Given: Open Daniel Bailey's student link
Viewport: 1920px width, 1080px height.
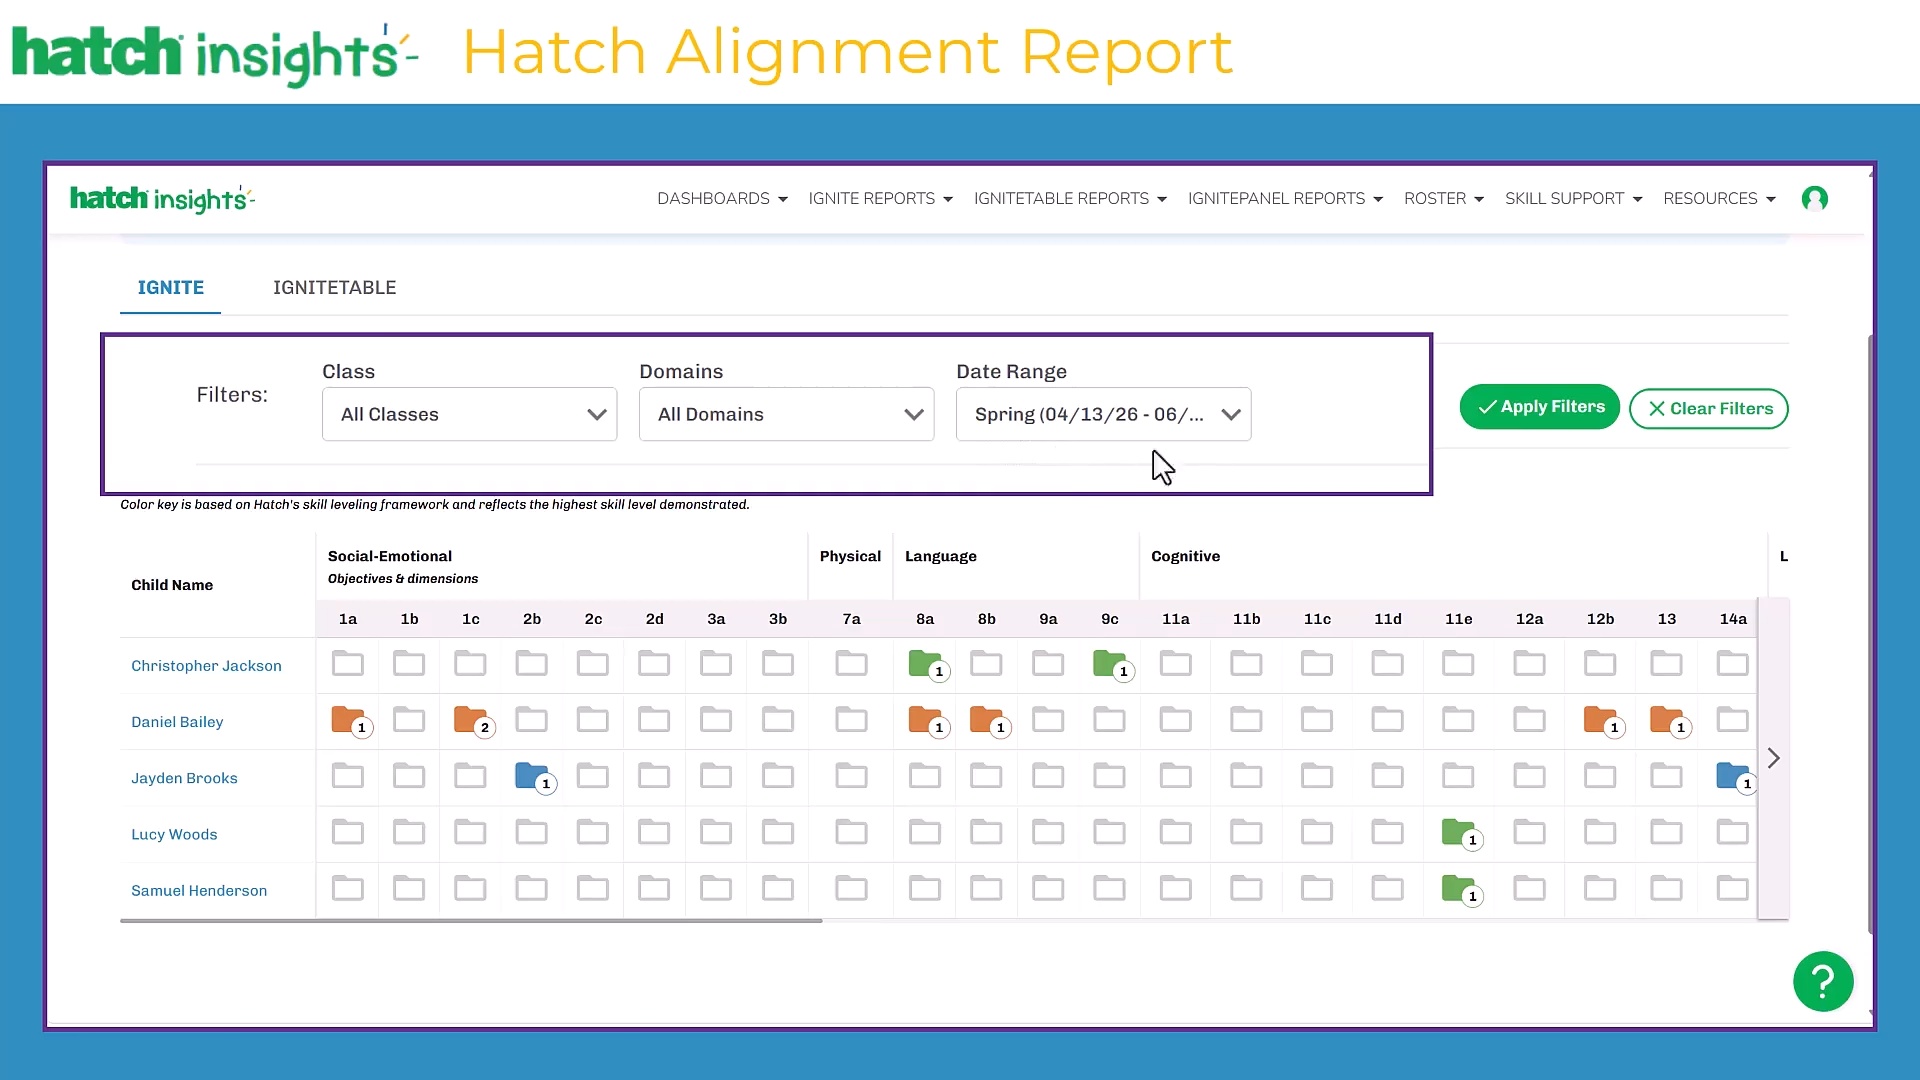Looking at the screenshot, I should [x=177, y=722].
